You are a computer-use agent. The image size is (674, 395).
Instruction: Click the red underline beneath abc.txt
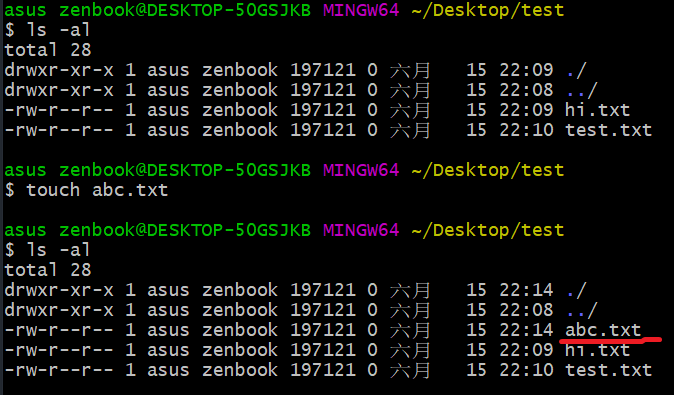coord(610,341)
